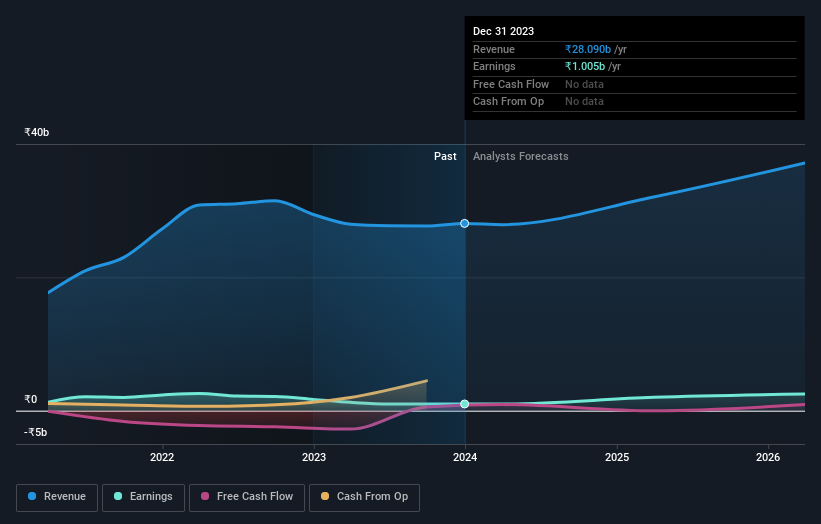Click the Cash From Op tooltip row label

508,102
